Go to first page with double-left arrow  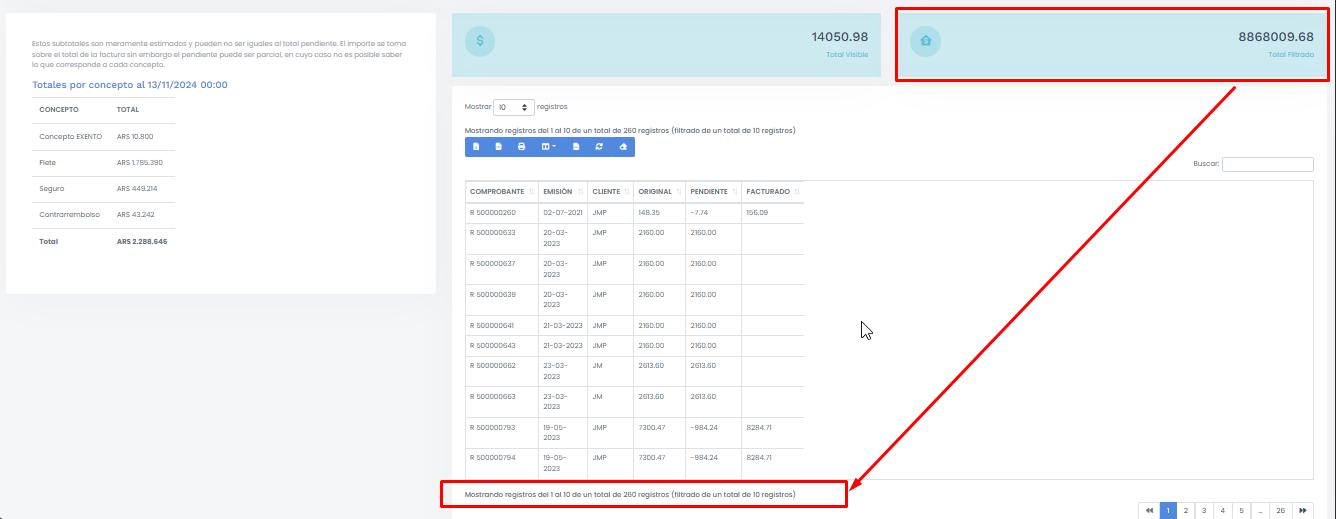[1149, 510]
